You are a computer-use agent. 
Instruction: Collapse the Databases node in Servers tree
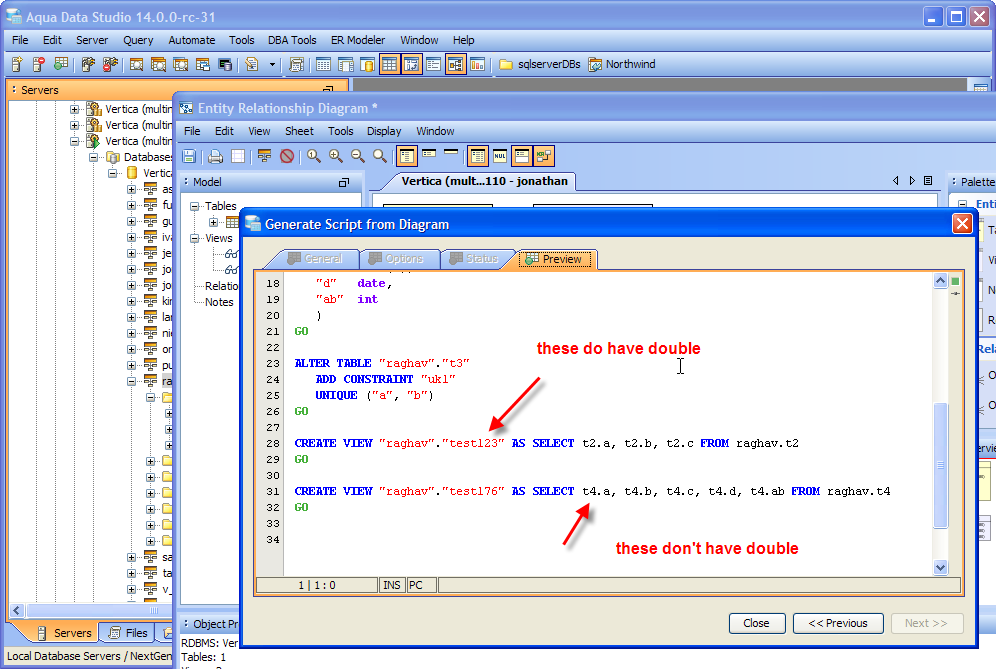pyautogui.click(x=93, y=157)
